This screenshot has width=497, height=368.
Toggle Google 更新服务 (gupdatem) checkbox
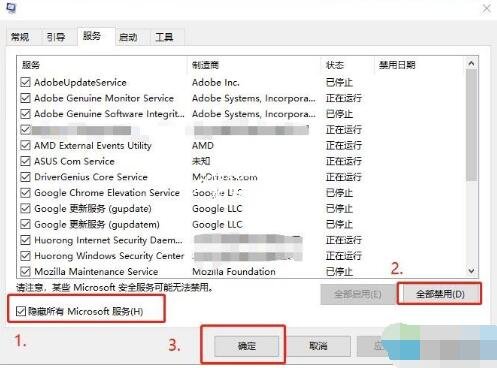tap(26, 224)
